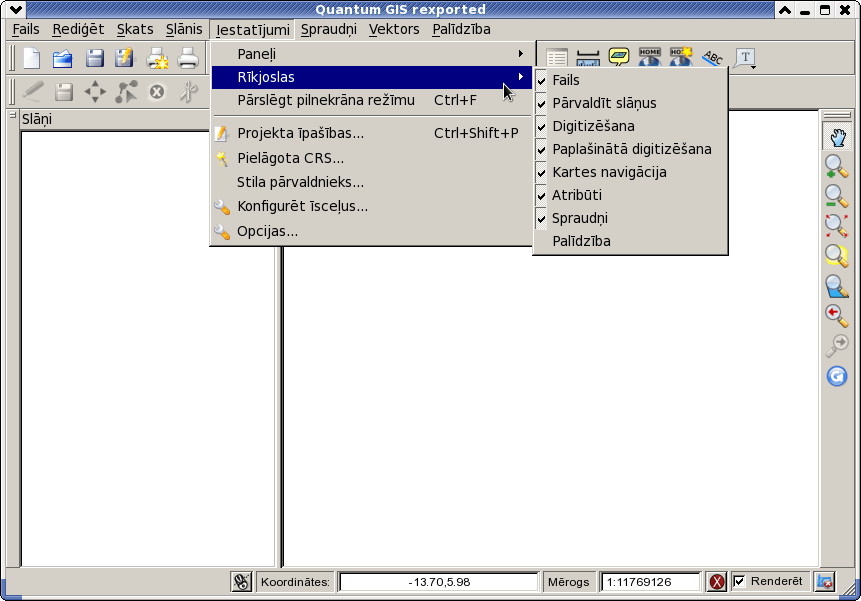Open the title bar window menu arrow
This screenshot has width=861, height=601.
[16, 9]
